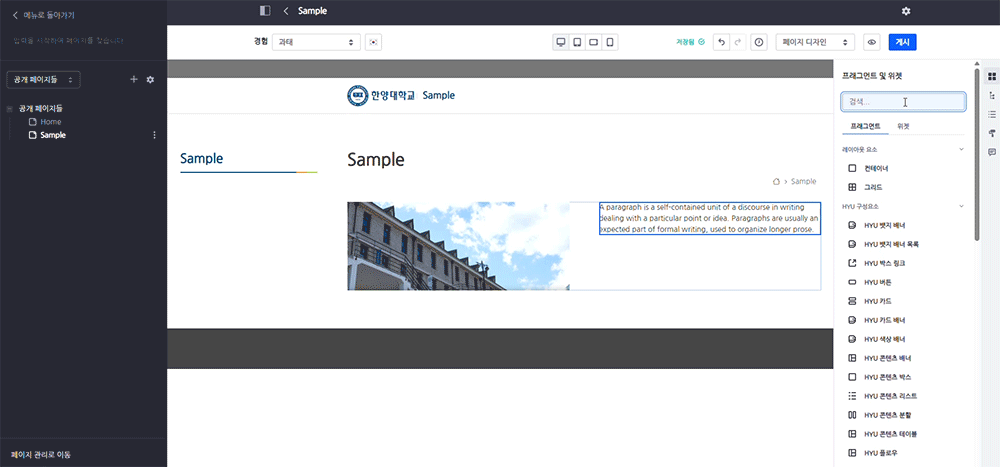1000x467 pixels.
Task: Open the comments panel icon
Action: [991, 152]
